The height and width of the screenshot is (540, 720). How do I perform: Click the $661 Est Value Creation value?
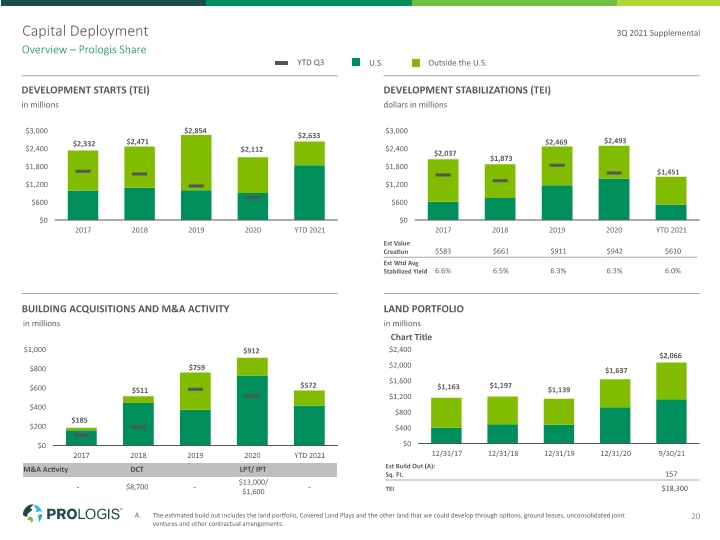(x=501, y=251)
